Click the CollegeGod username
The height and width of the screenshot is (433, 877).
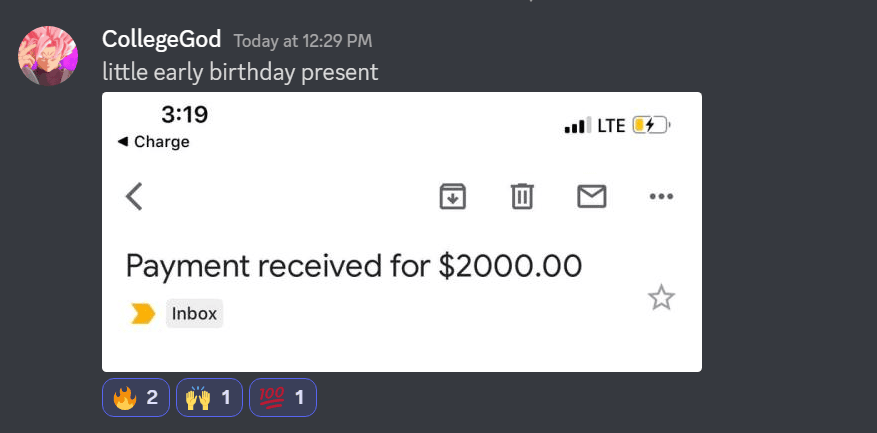tap(161, 40)
